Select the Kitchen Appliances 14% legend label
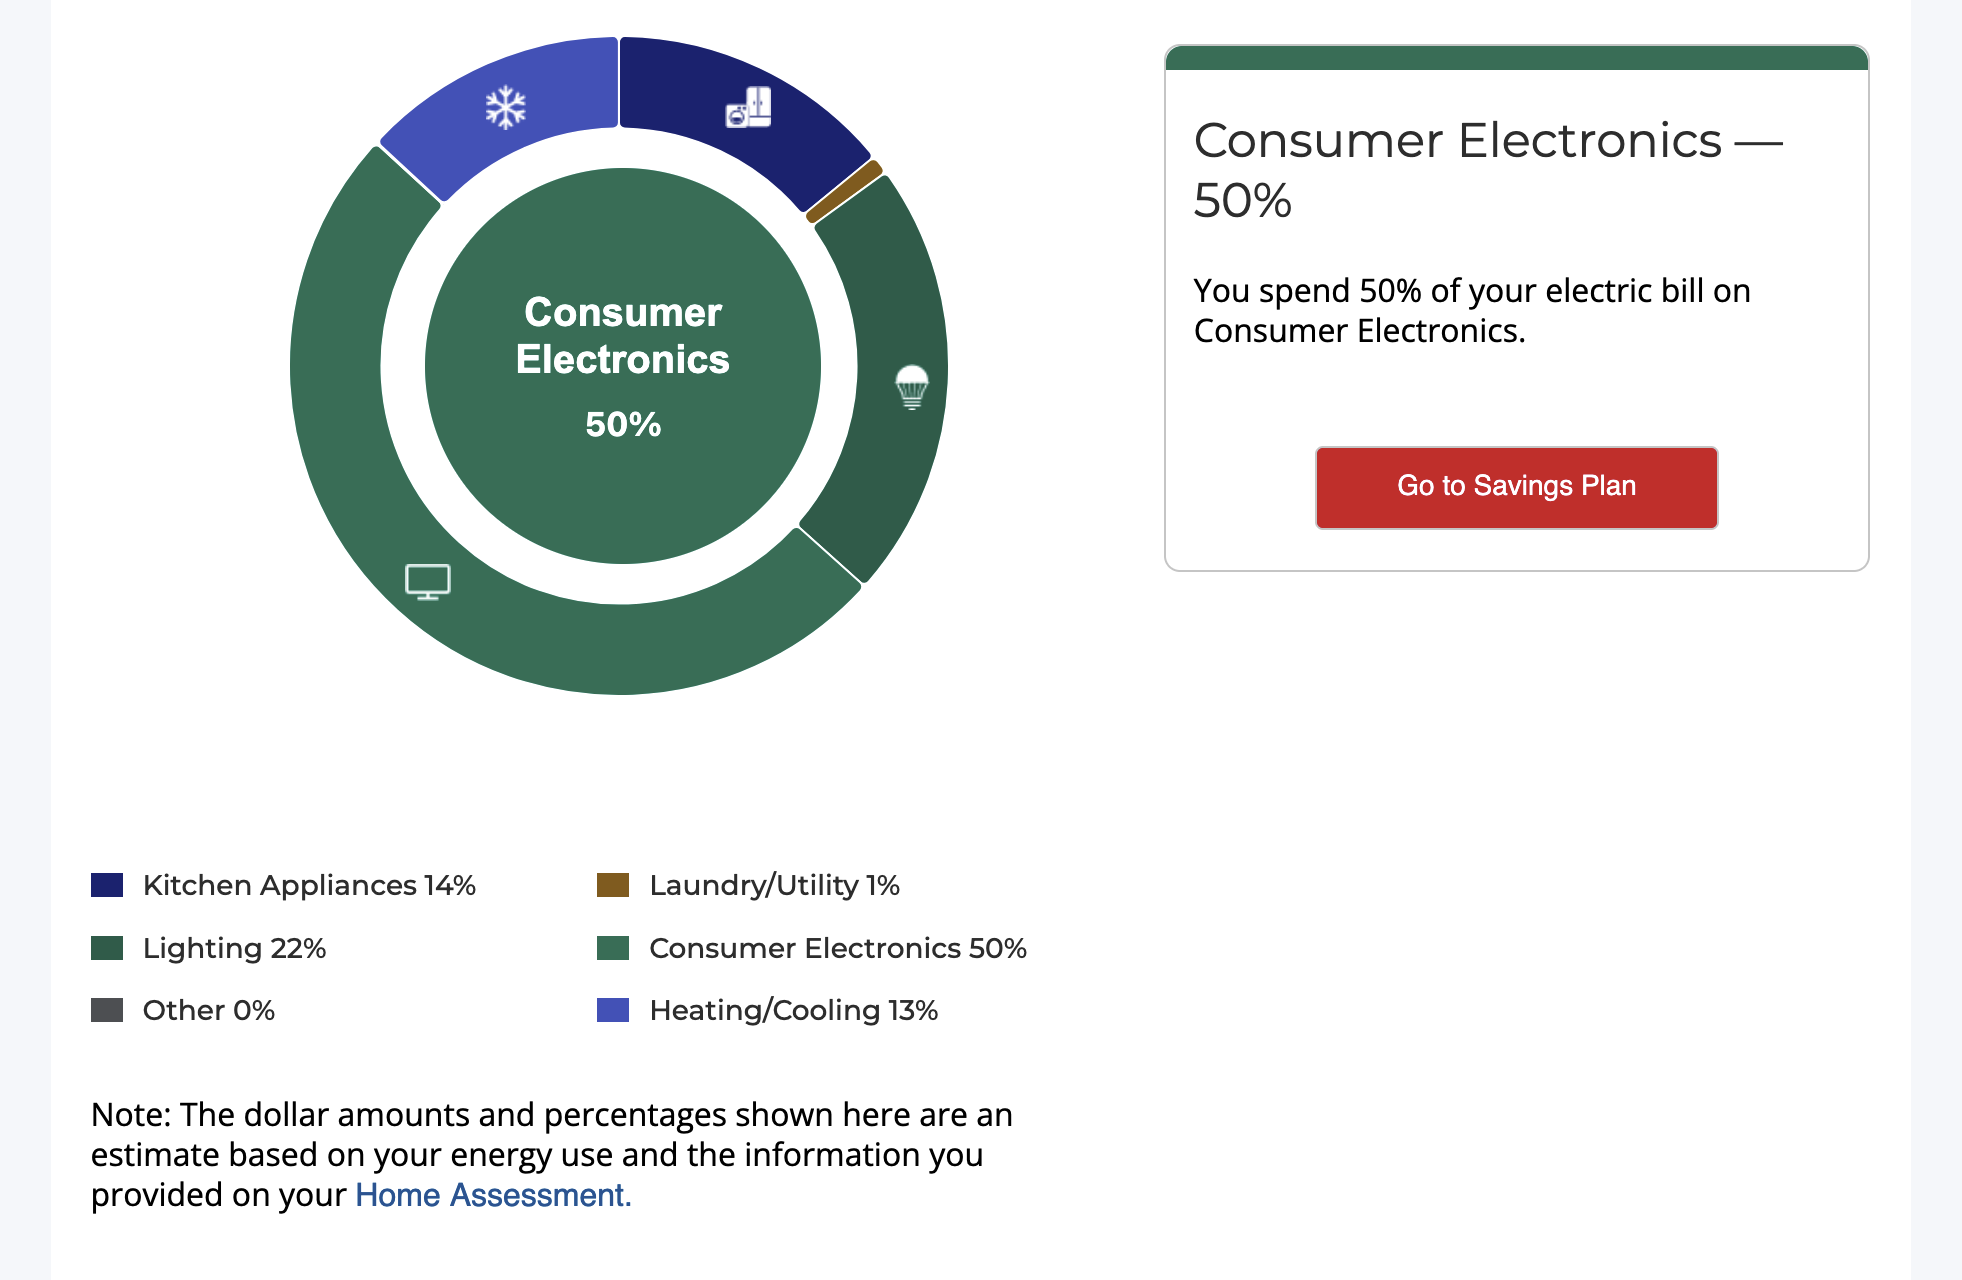Screen dimensions: 1962x1280 click(309, 885)
